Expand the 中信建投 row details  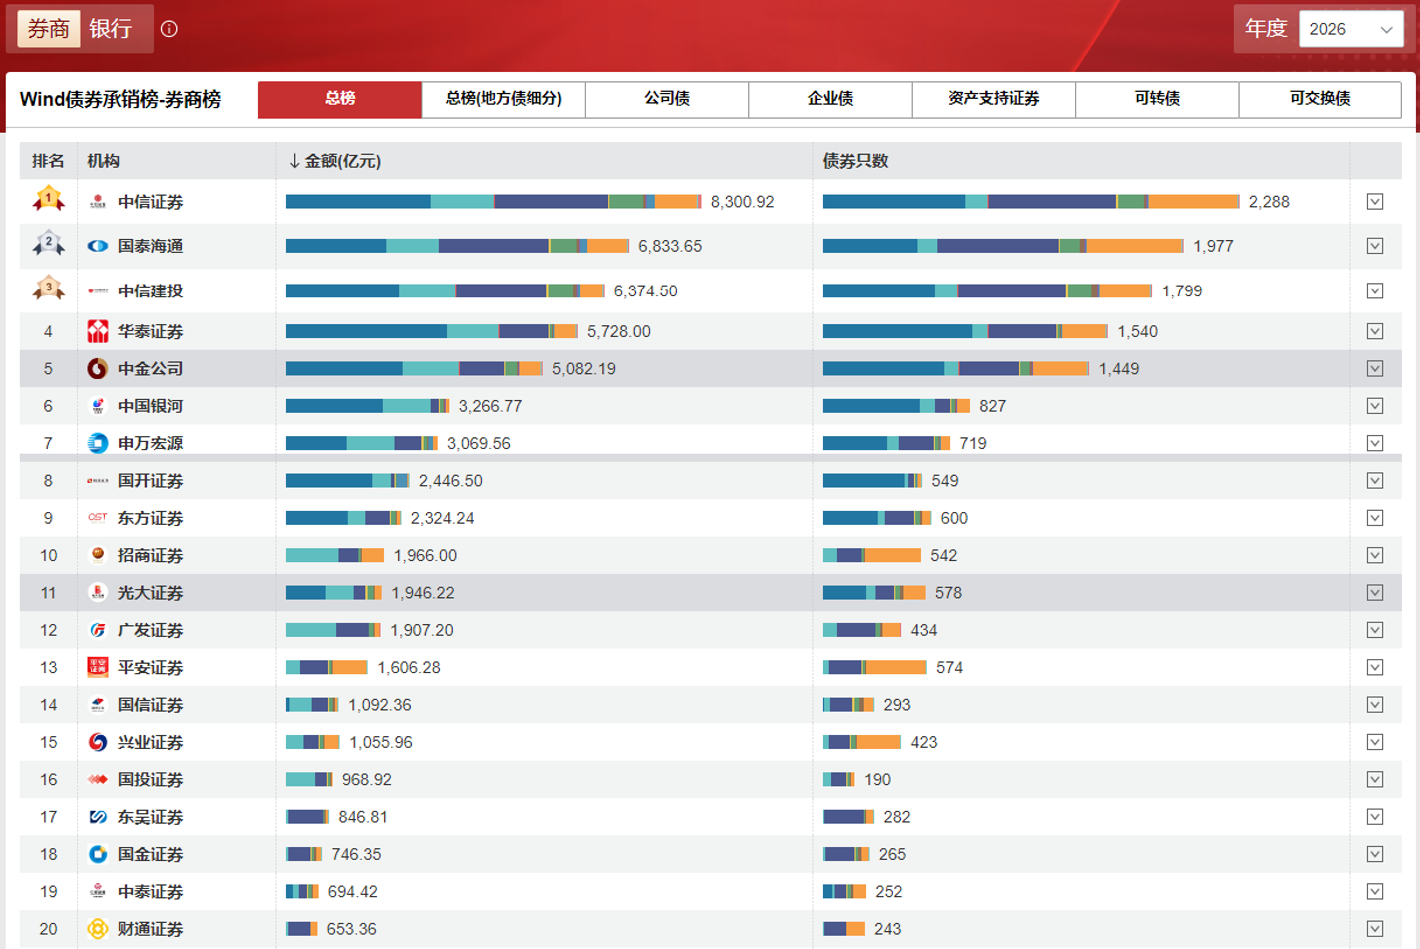point(1375,291)
